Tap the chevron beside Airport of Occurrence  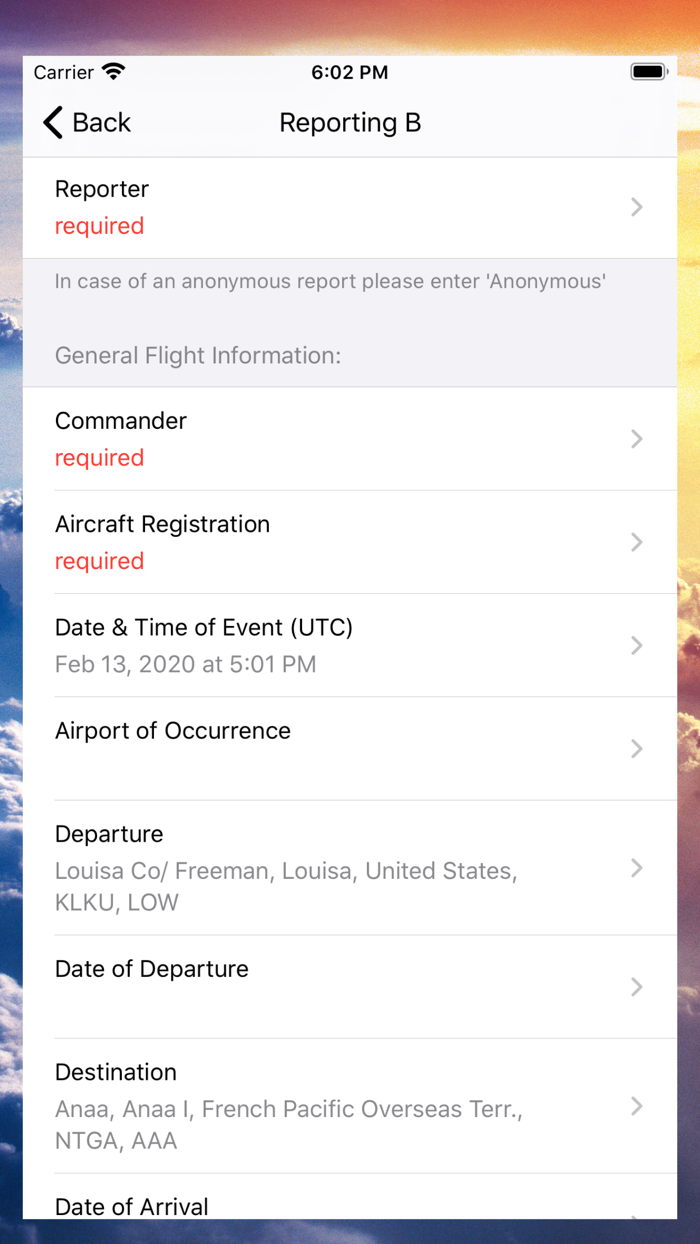[x=637, y=748]
